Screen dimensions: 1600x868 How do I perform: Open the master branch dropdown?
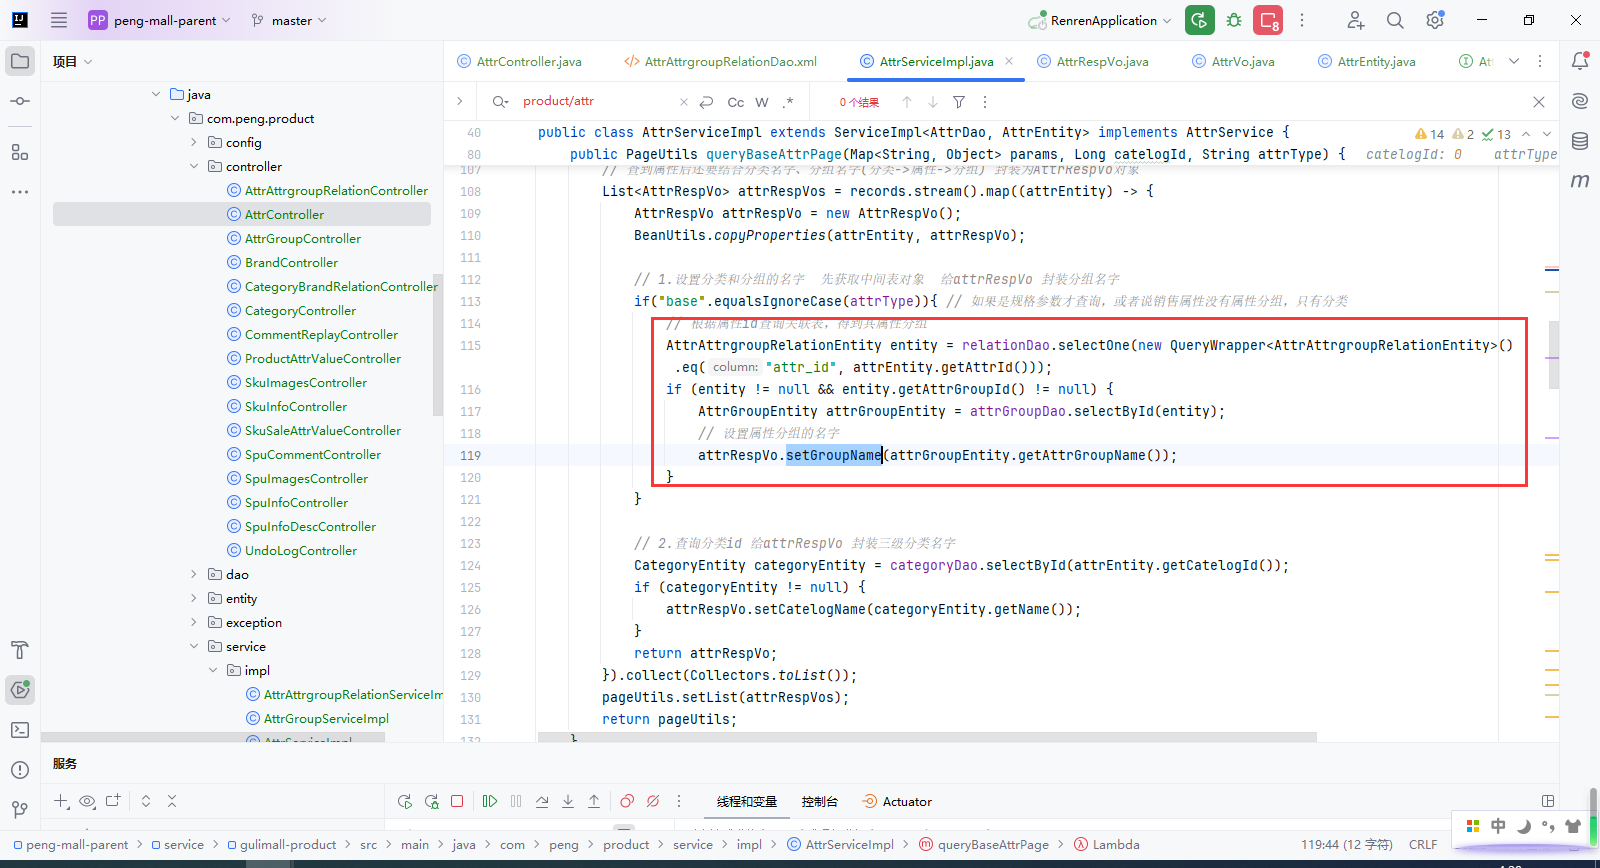(x=290, y=20)
